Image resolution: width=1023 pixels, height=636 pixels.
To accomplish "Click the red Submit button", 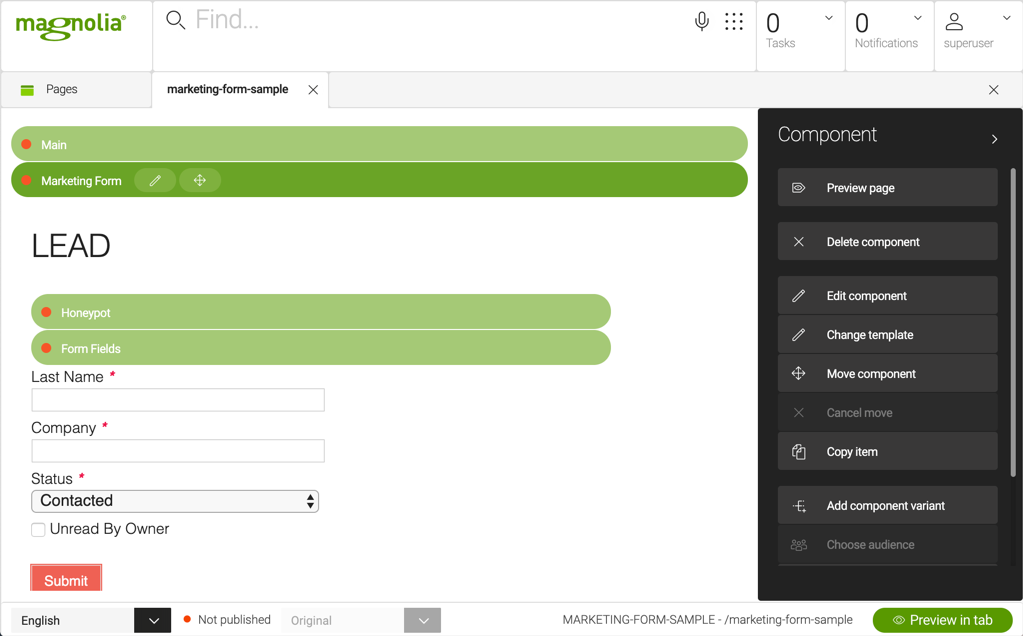I will coord(66,578).
